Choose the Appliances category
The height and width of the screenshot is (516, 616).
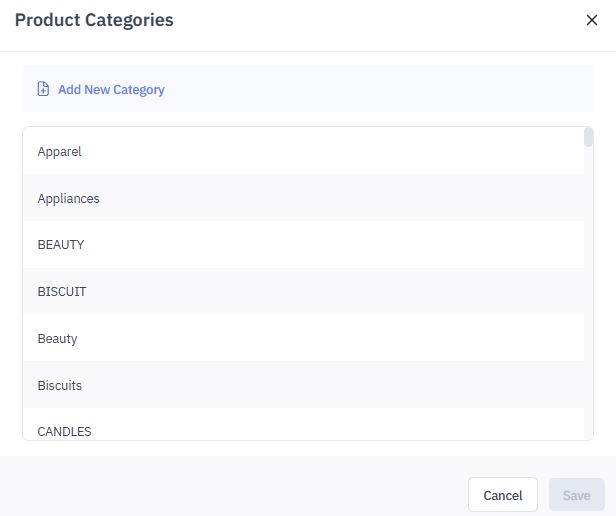(69, 198)
